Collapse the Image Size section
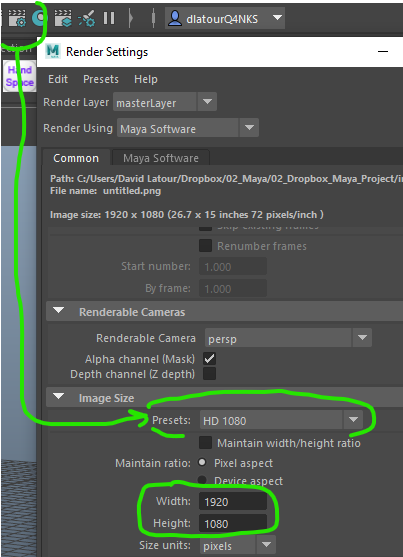This screenshot has height=557, width=403. [58, 397]
